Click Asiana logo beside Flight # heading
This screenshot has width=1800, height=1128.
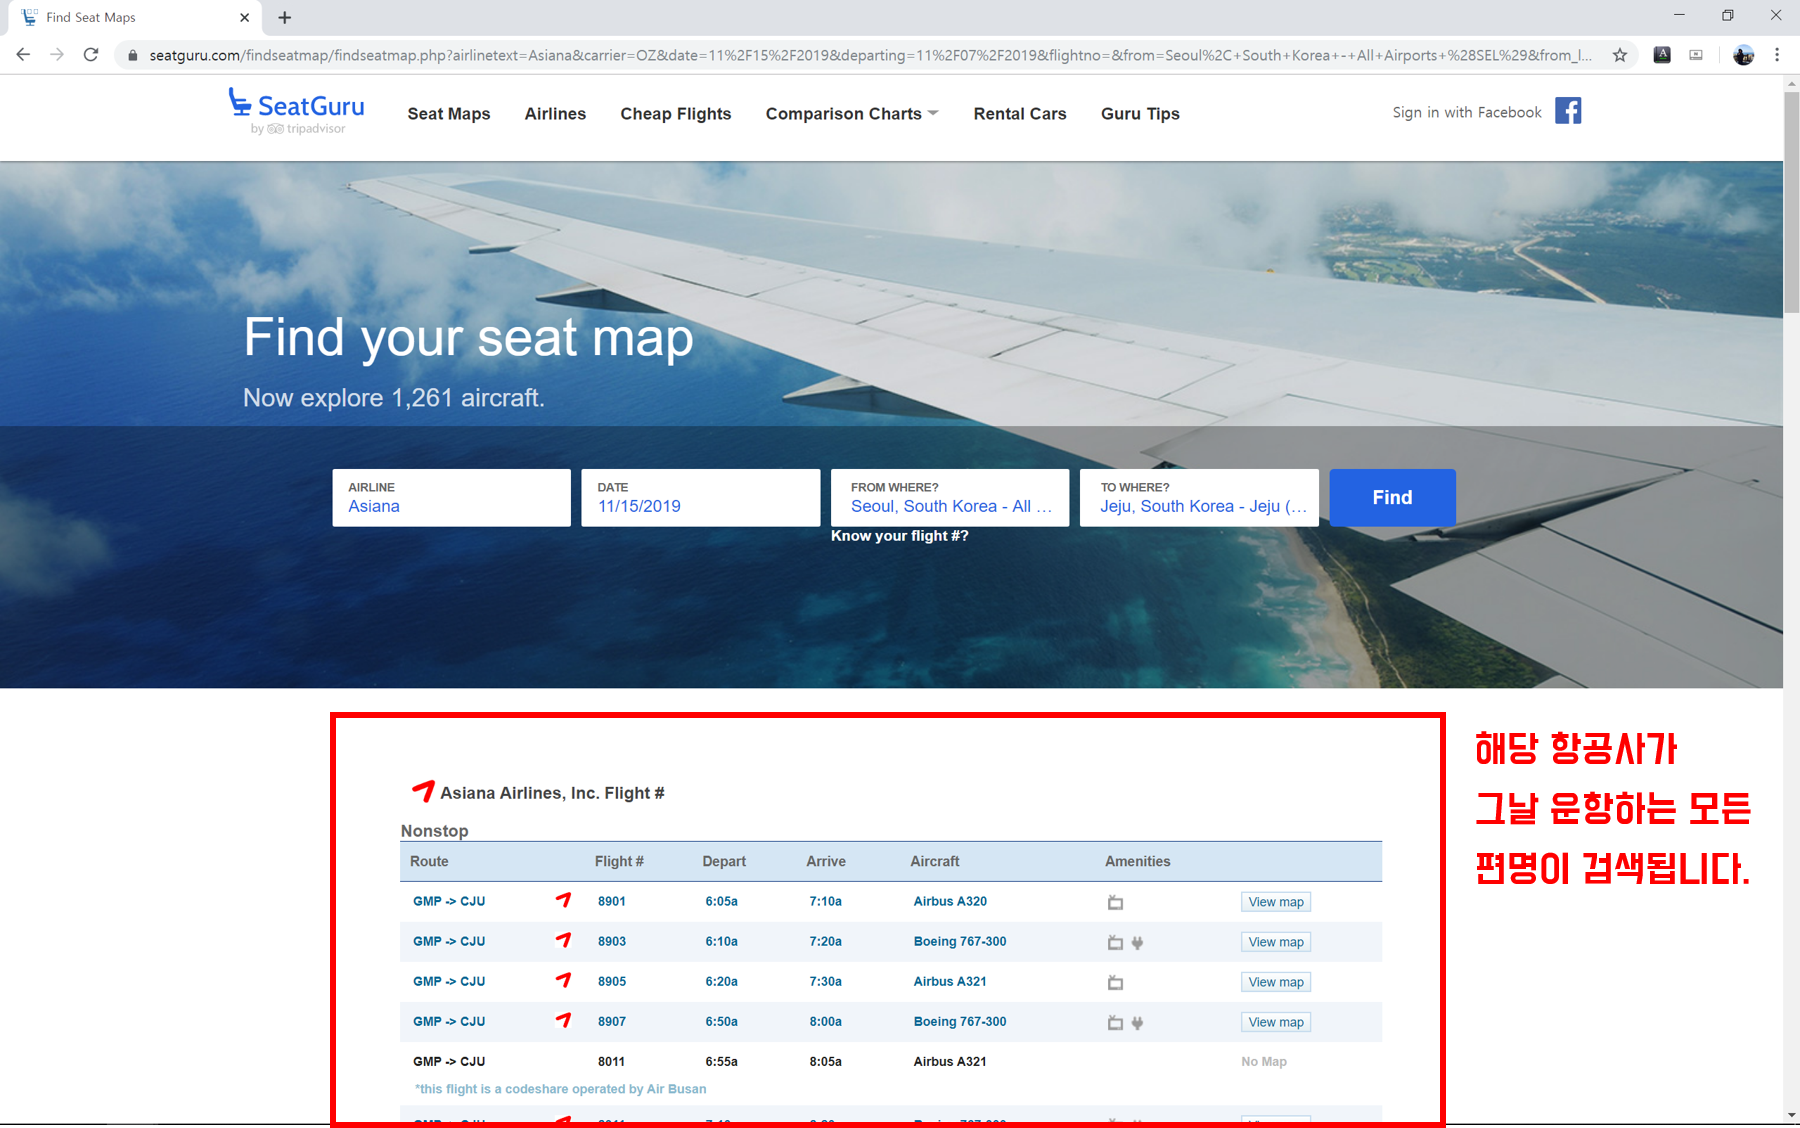coord(423,791)
